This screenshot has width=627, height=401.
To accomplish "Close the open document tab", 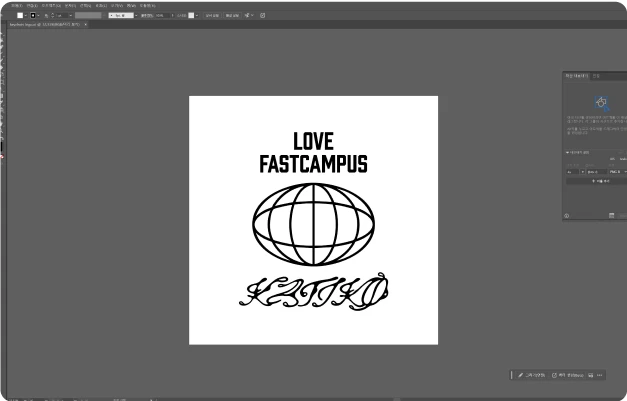I will click(x=86, y=24).
